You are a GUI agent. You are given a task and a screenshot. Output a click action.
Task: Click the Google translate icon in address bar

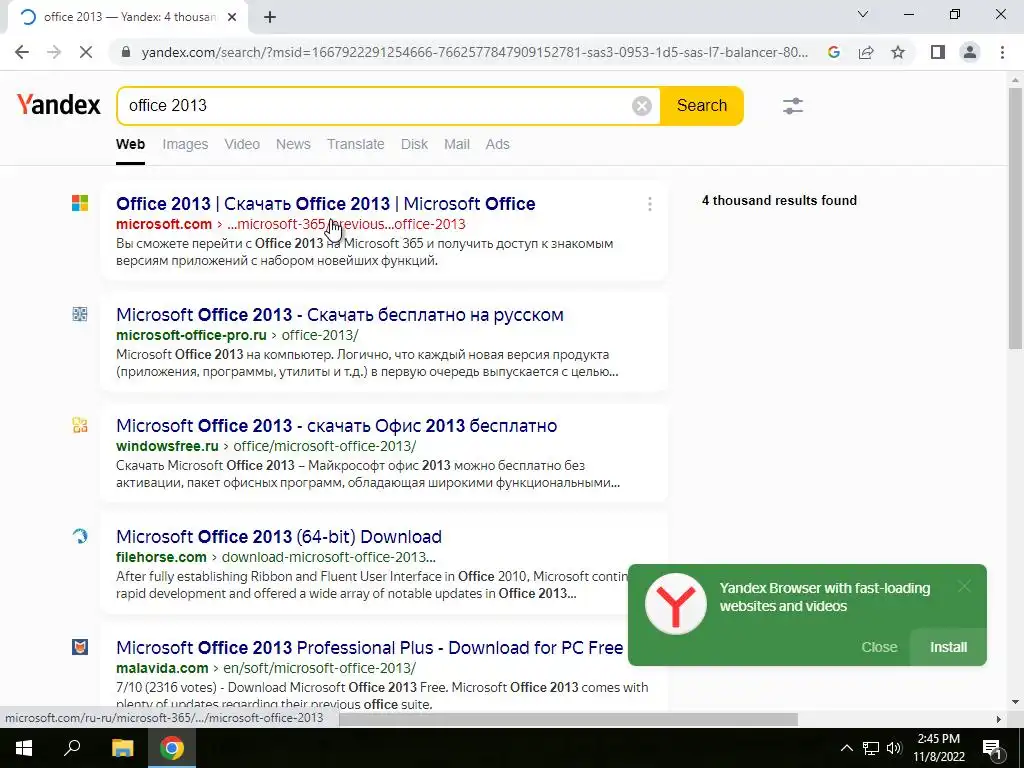pos(833,52)
